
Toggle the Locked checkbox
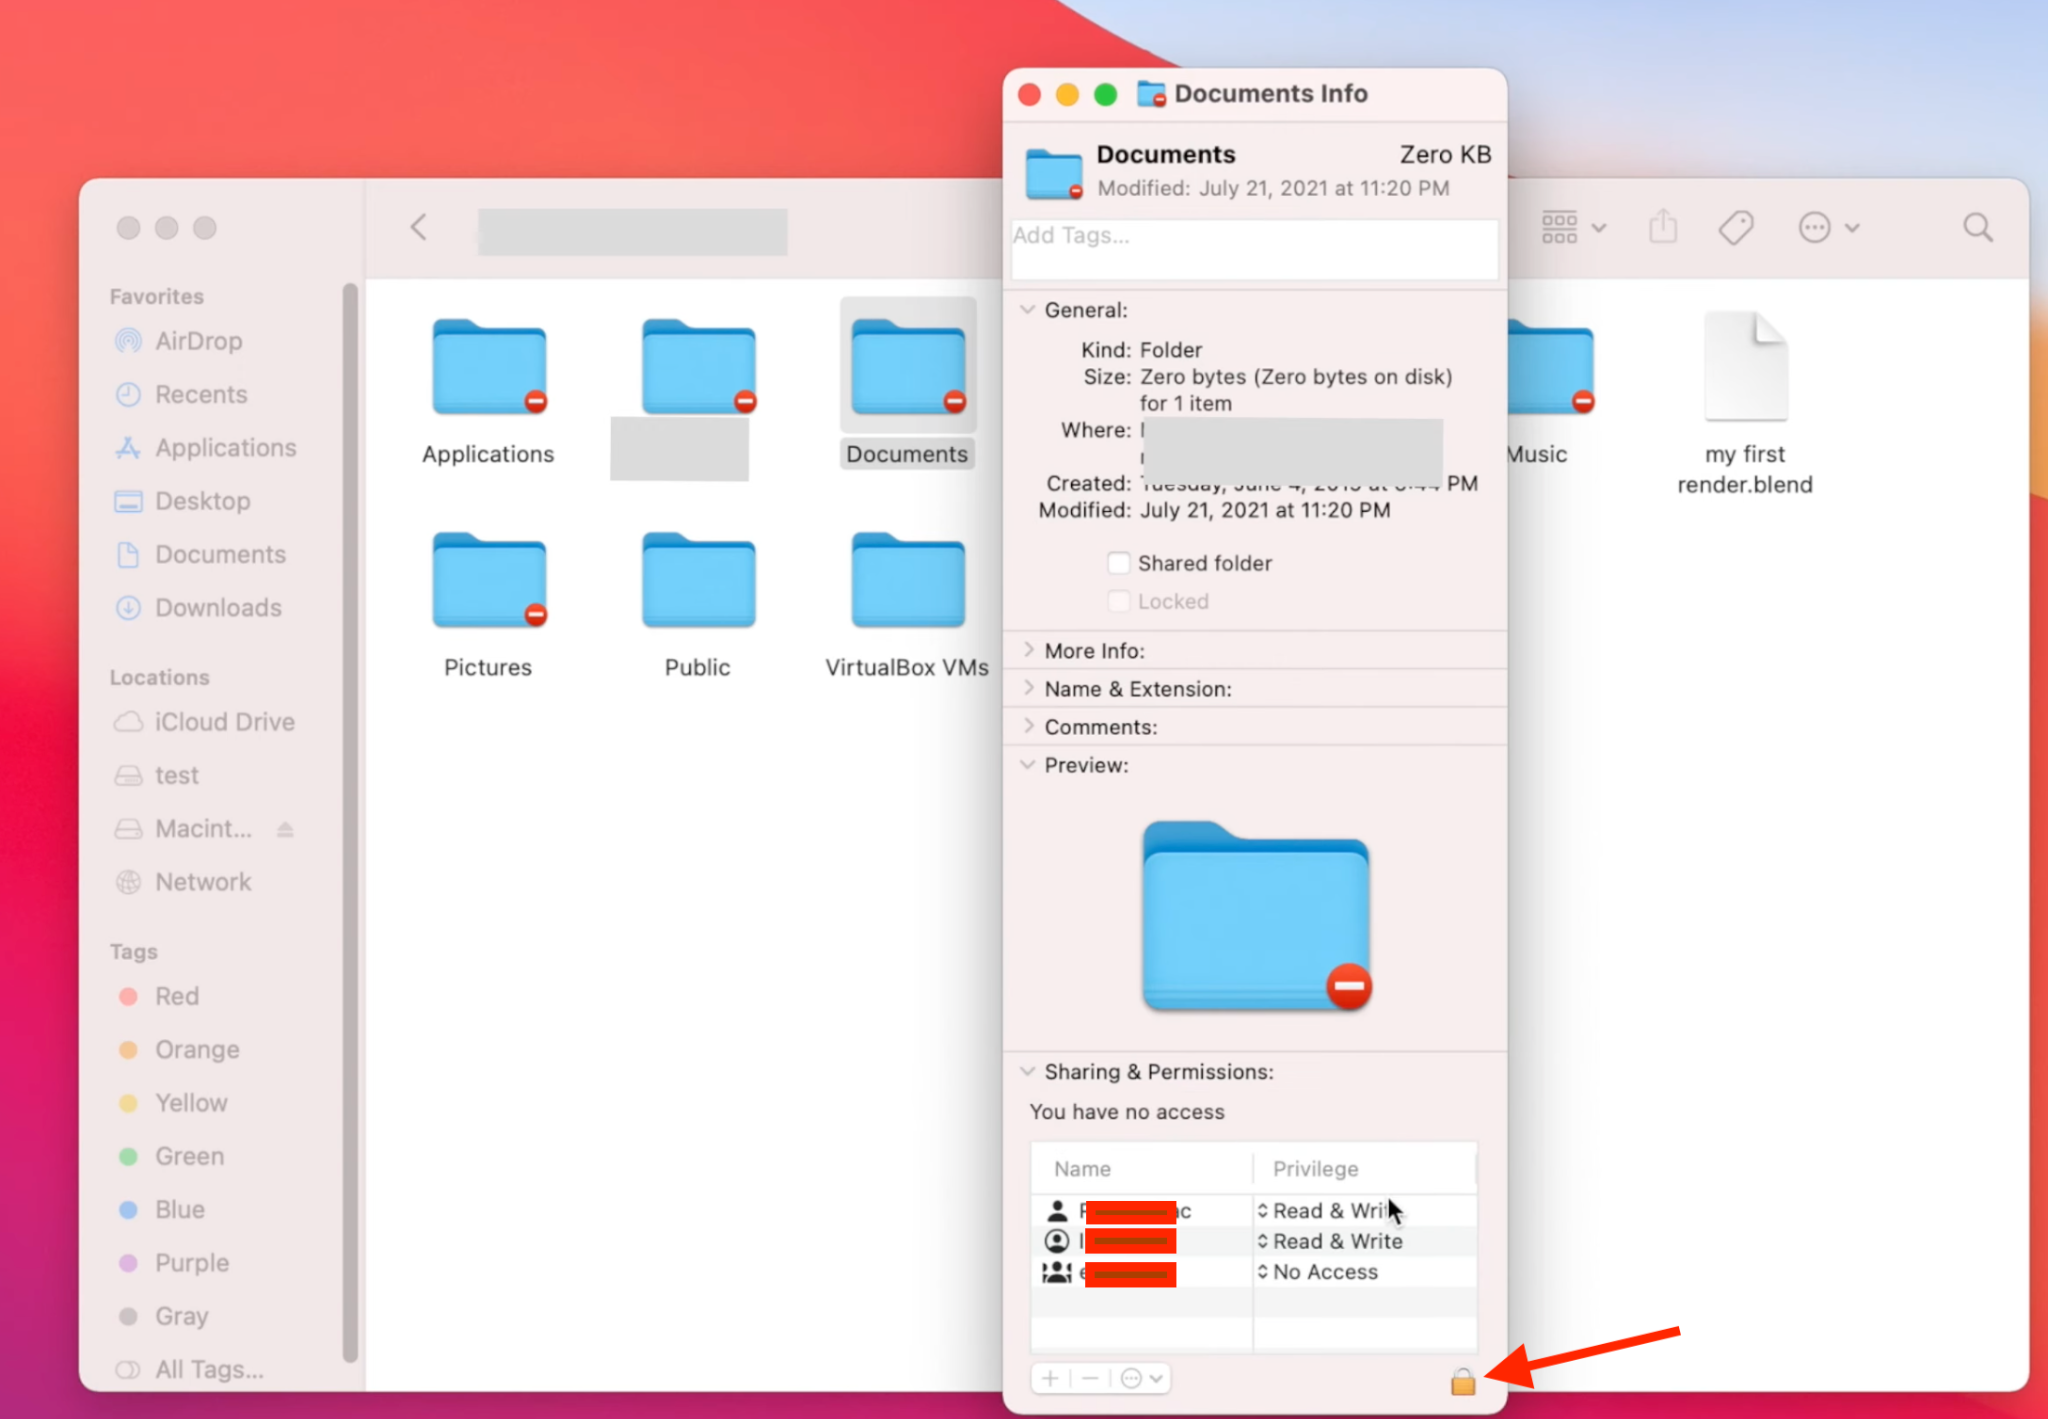pos(1118,601)
